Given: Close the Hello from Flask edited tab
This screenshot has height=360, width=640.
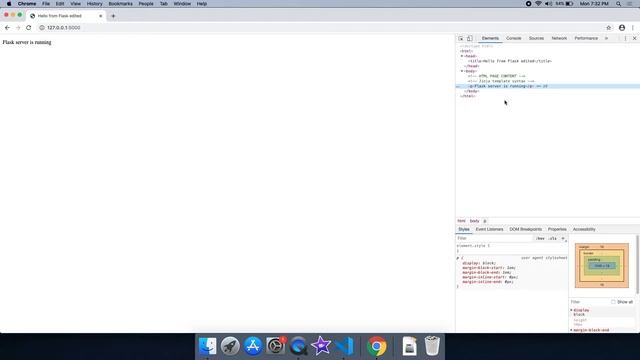Looking at the screenshot, I should point(100,16).
